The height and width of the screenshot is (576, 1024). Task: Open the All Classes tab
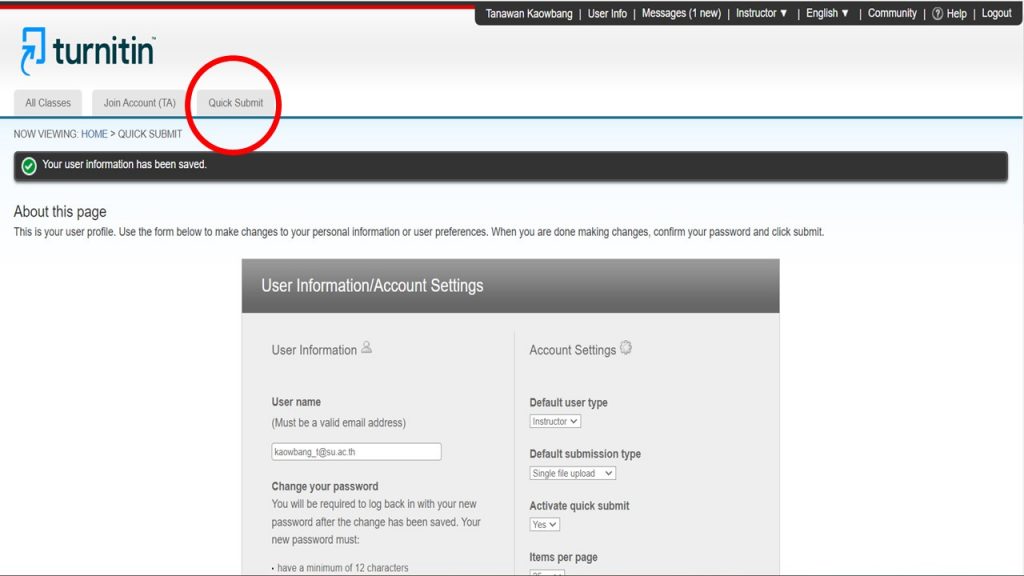[x=48, y=103]
